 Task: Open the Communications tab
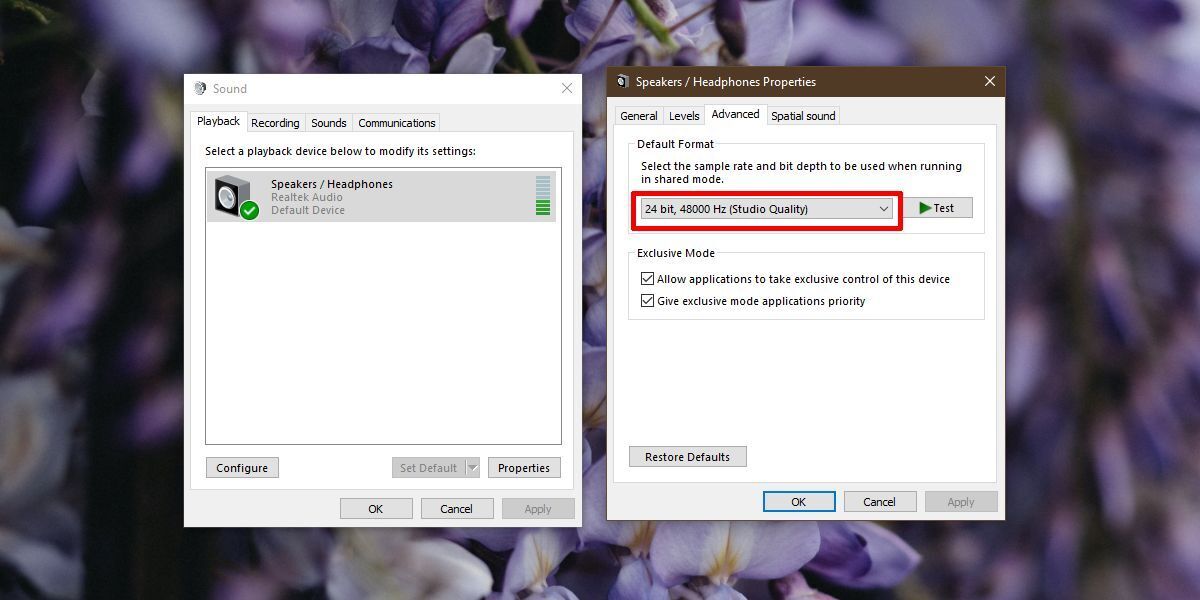396,122
